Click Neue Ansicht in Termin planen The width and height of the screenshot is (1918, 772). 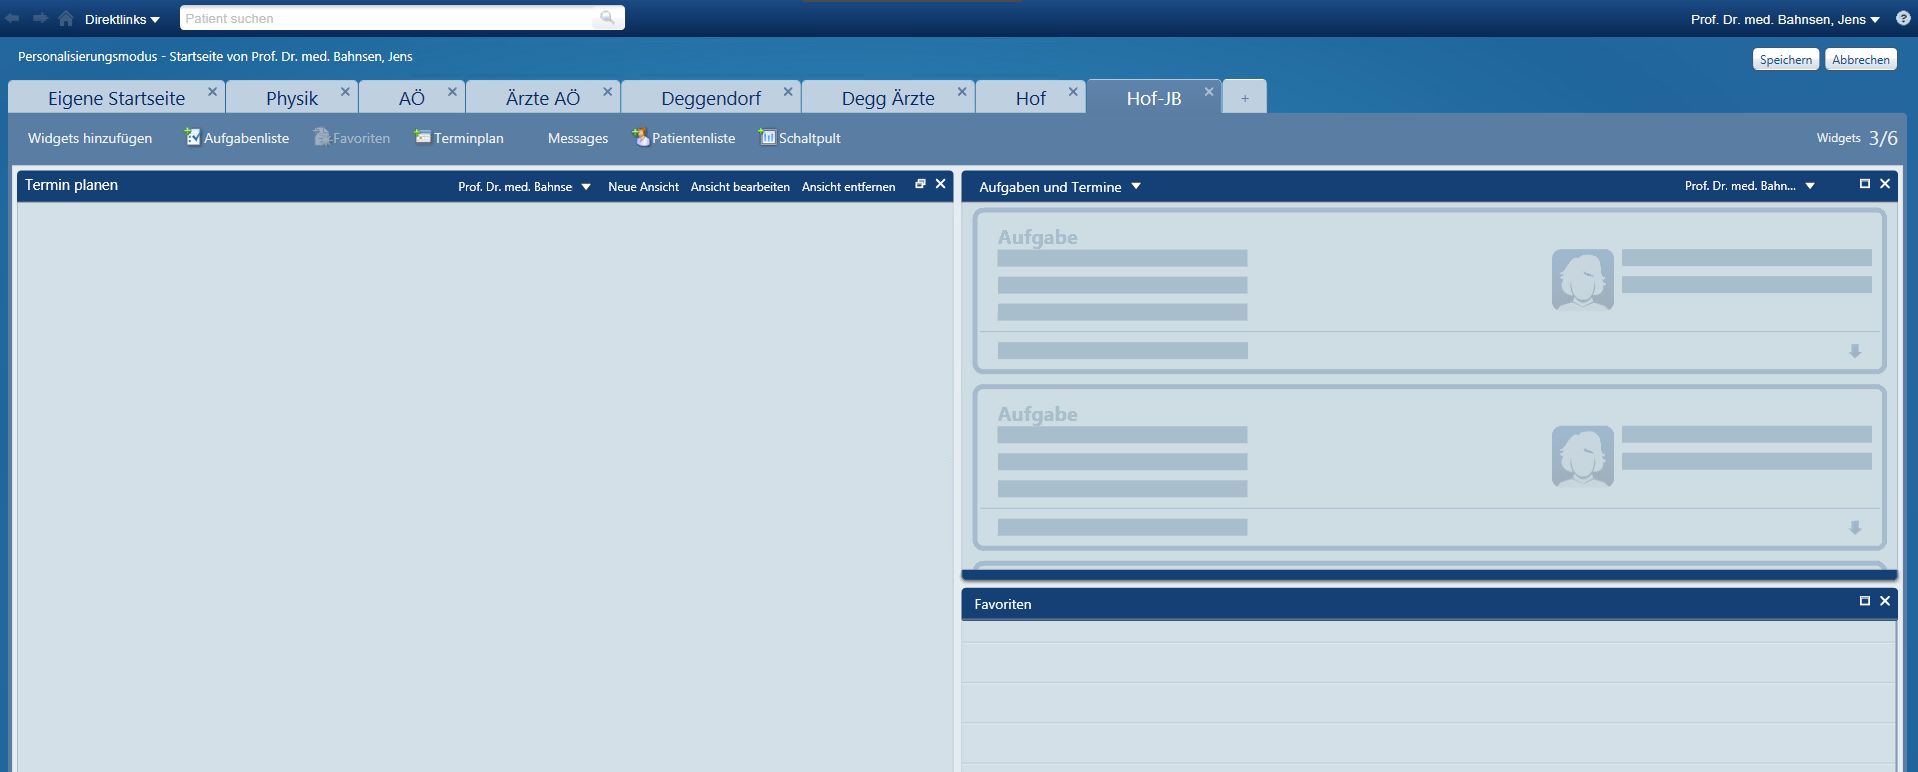click(643, 187)
